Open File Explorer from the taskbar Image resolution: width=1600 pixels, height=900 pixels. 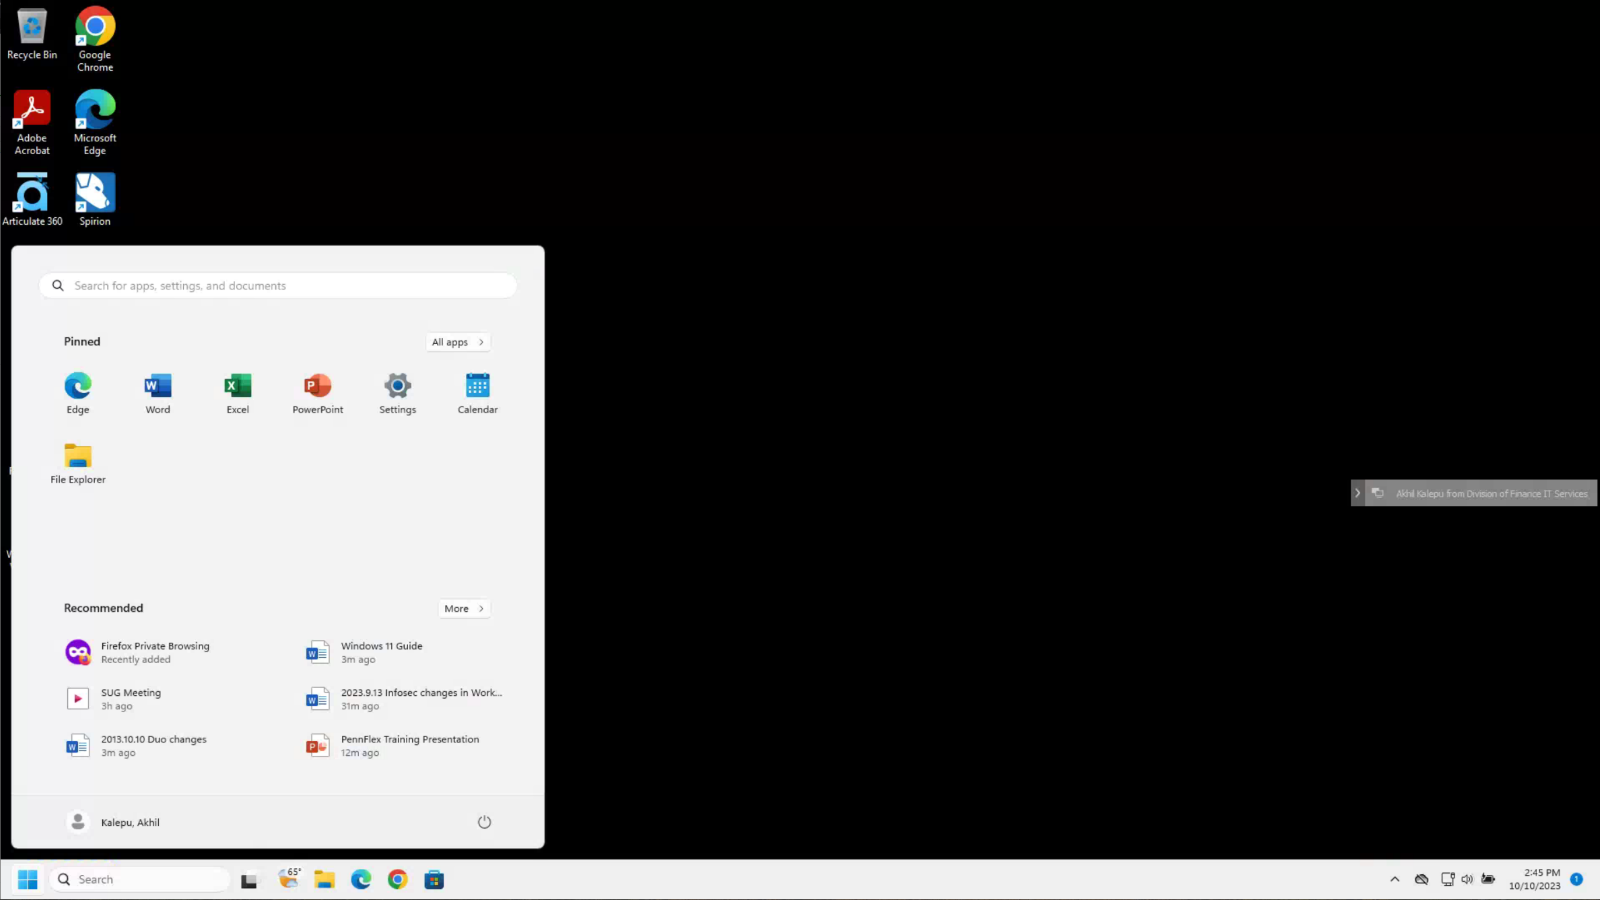point(324,880)
